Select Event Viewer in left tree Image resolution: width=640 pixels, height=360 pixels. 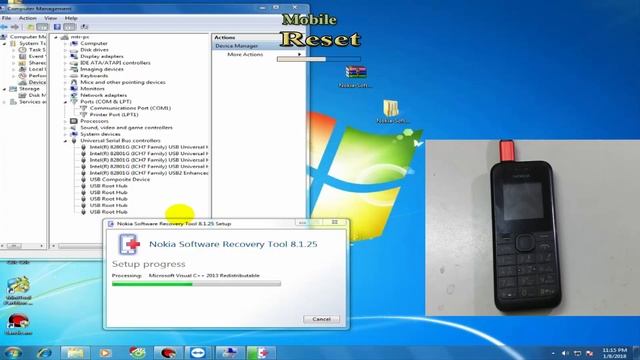click(x=37, y=56)
